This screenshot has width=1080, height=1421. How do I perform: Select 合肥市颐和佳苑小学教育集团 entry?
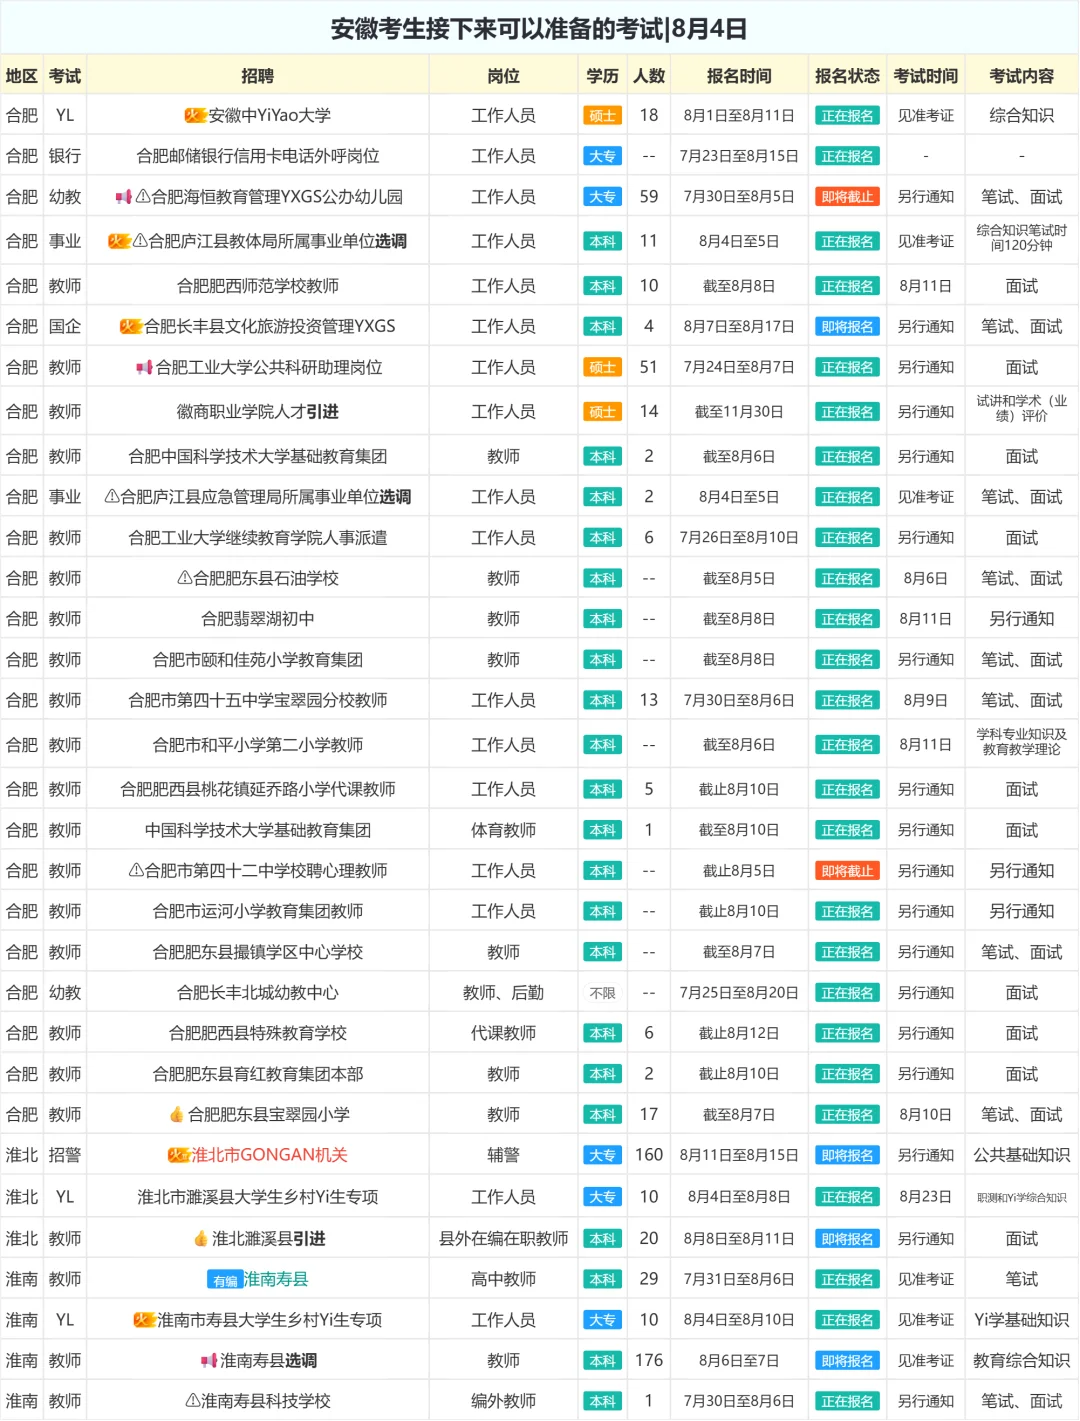point(258,660)
